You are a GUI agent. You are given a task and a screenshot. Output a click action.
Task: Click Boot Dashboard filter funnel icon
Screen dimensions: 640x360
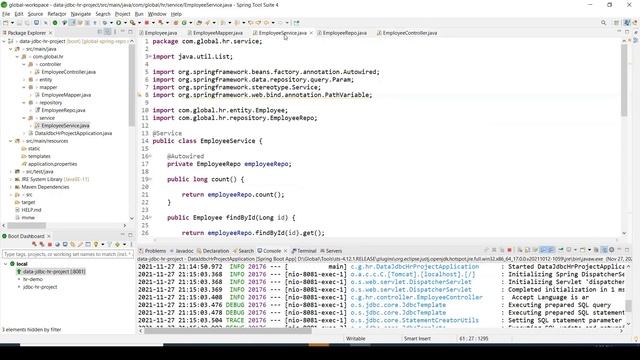(x=109, y=244)
